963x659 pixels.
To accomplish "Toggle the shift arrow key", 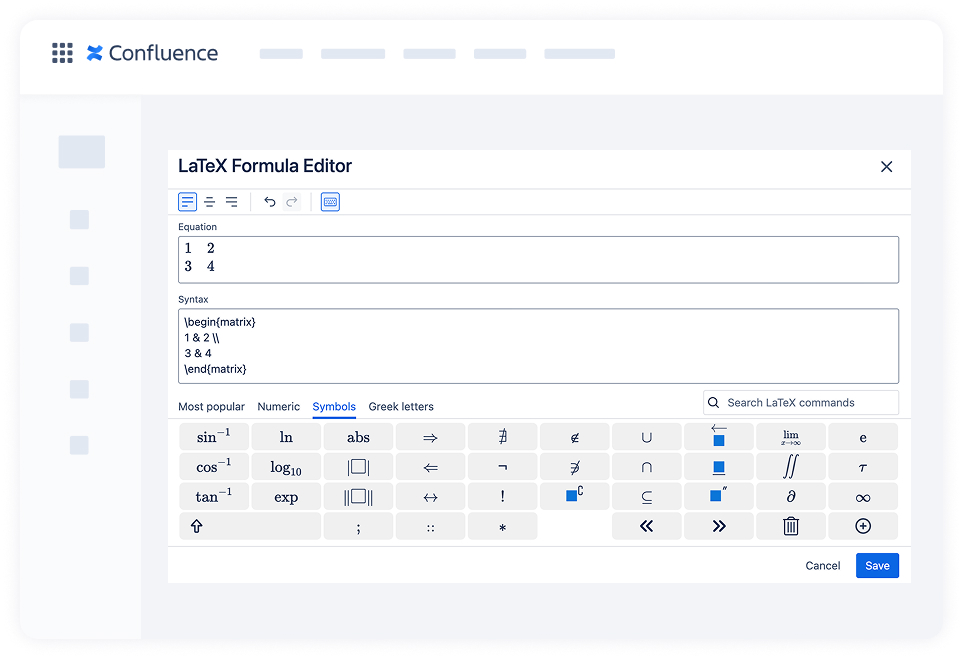I will tap(249, 526).
